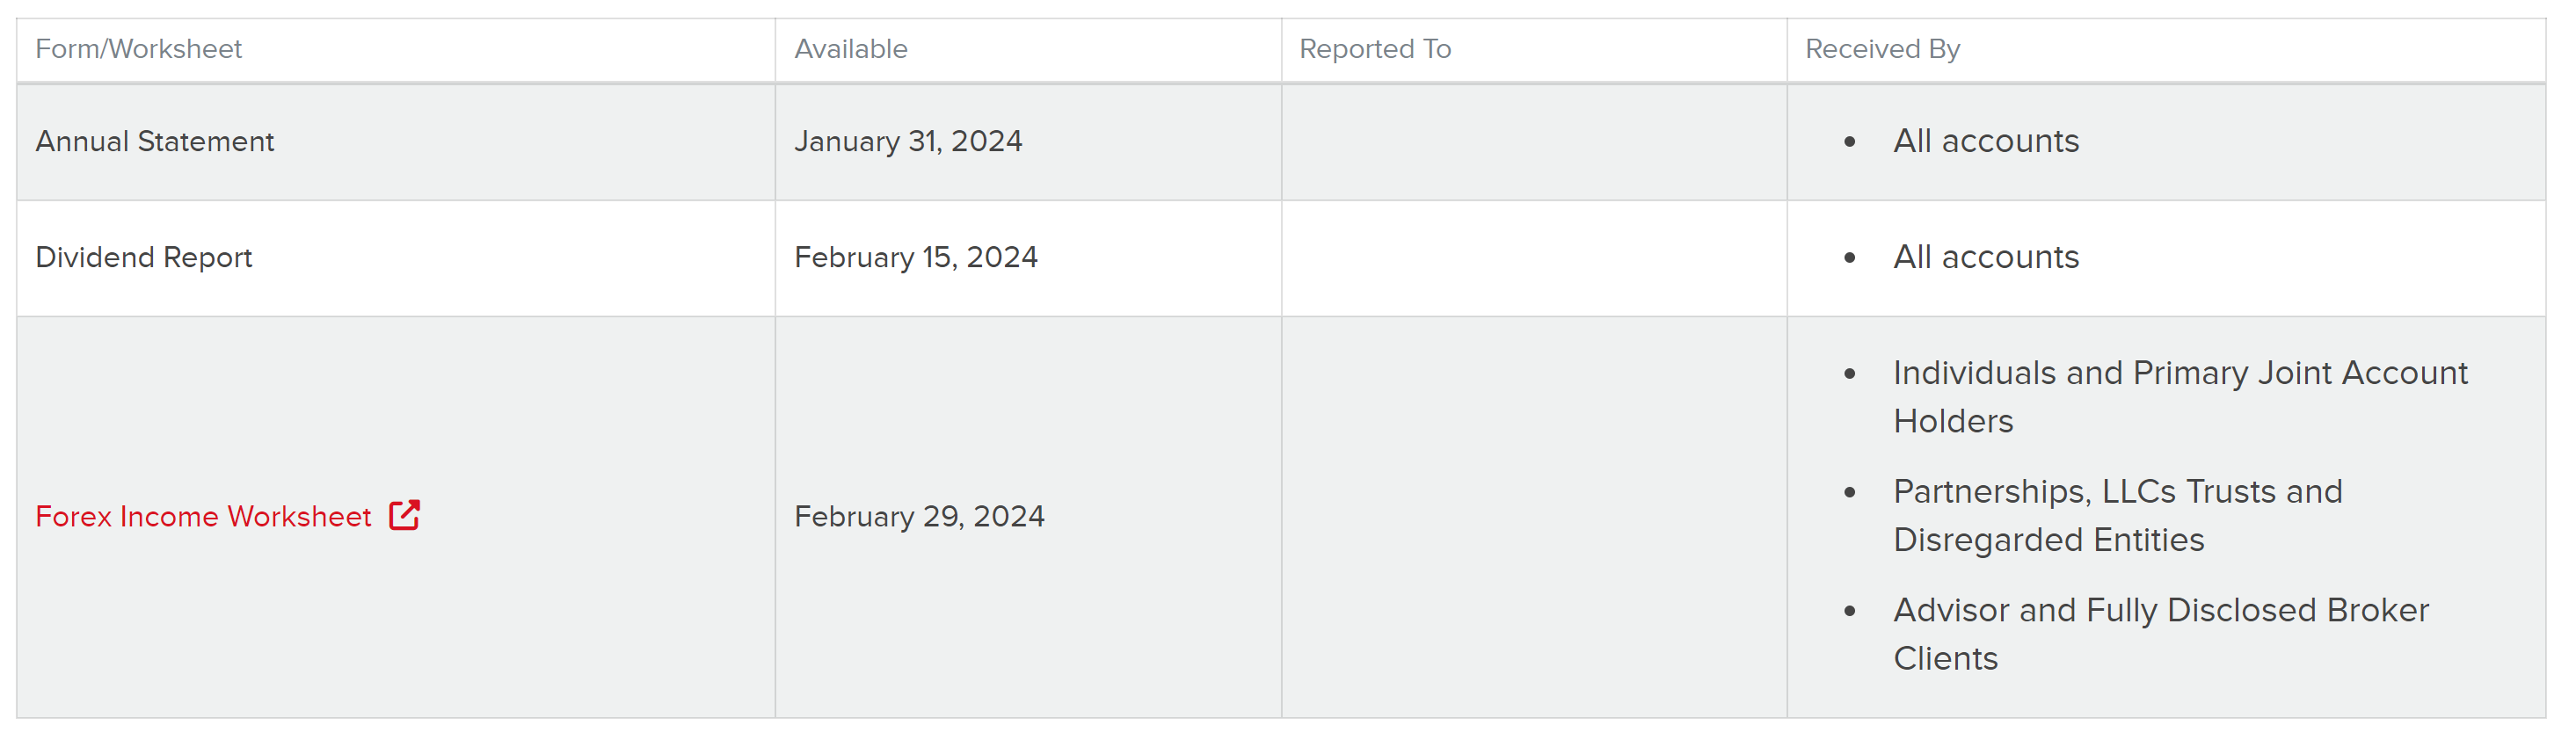Click the January 31, 2024 date cell
Image resolution: width=2576 pixels, height=740 pixels.
coord(908,141)
